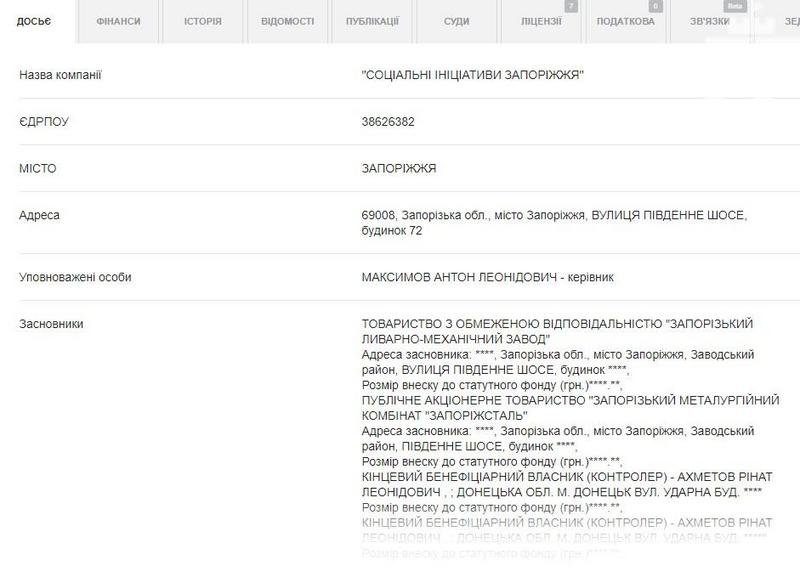Click company name "СОЦІАЛЬНІ ІНІЦІАТИВИ ЗАПОРІЖЖЯ"
This screenshot has height=577, width=800.
coord(472,75)
